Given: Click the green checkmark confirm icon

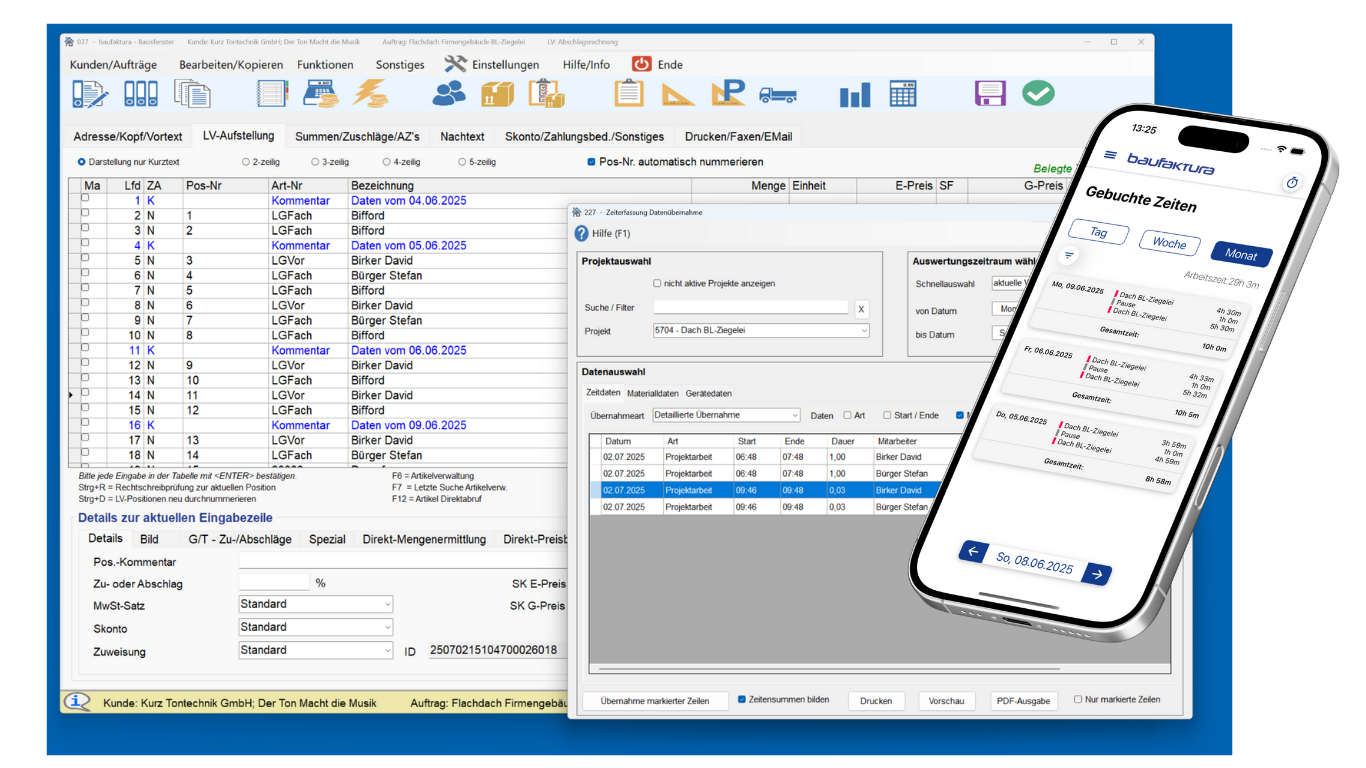Looking at the screenshot, I should click(x=1038, y=94).
